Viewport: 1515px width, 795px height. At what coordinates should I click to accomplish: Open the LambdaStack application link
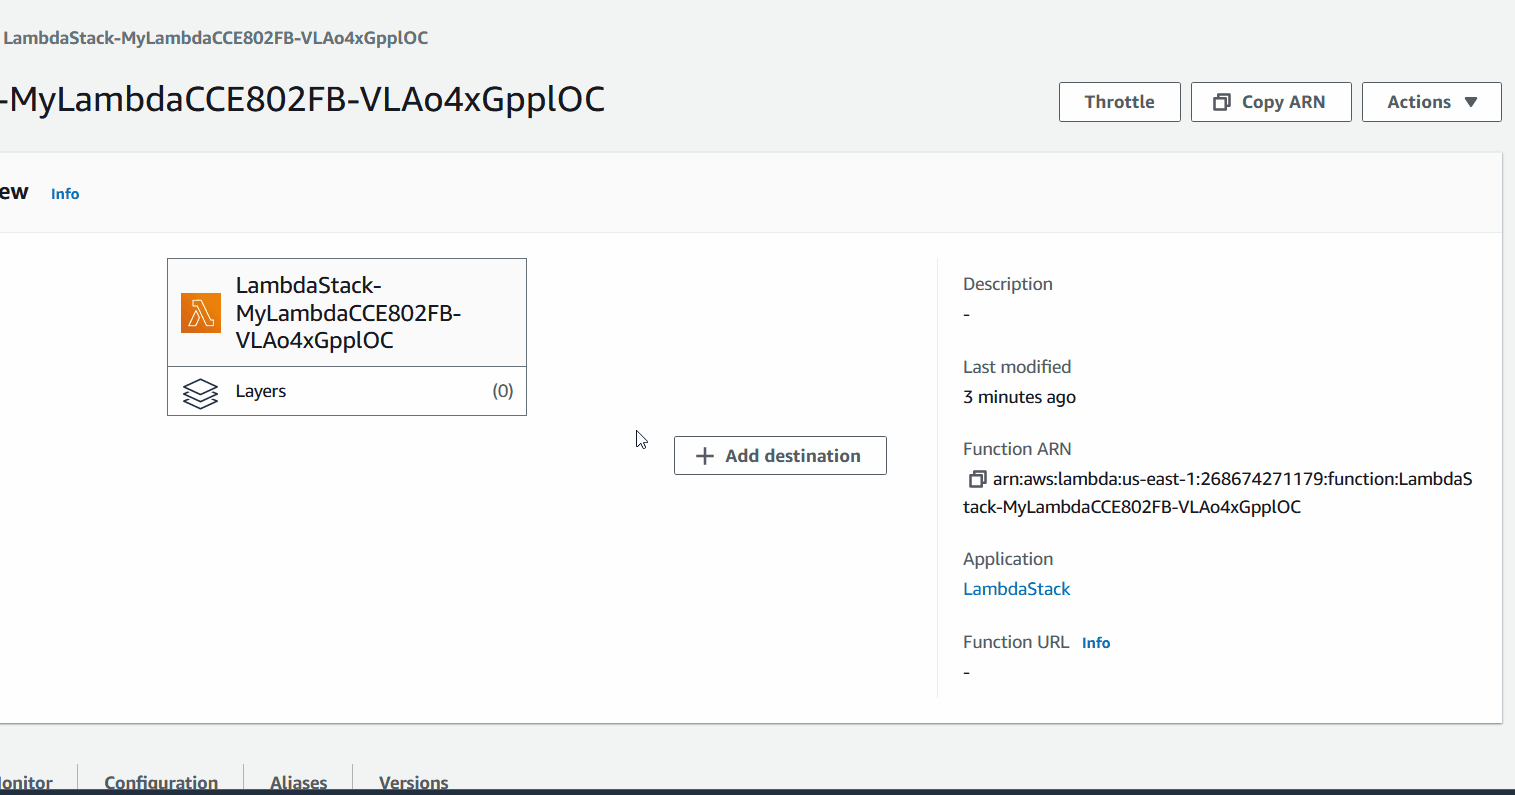1016,589
